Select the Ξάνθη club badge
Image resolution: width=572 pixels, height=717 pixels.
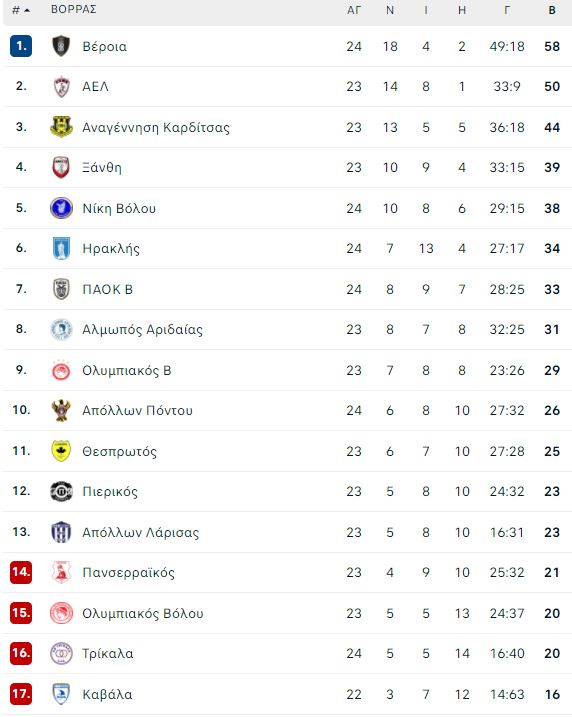(61, 167)
